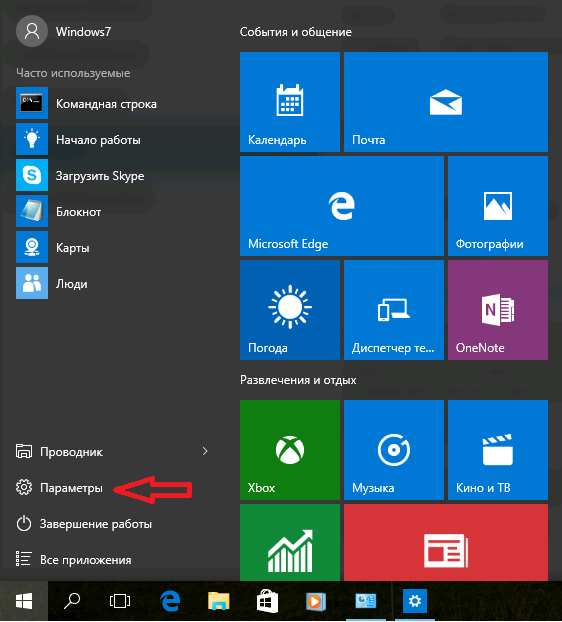Launch the Xbox tile
Screen dimensions: 562x622
point(290,450)
